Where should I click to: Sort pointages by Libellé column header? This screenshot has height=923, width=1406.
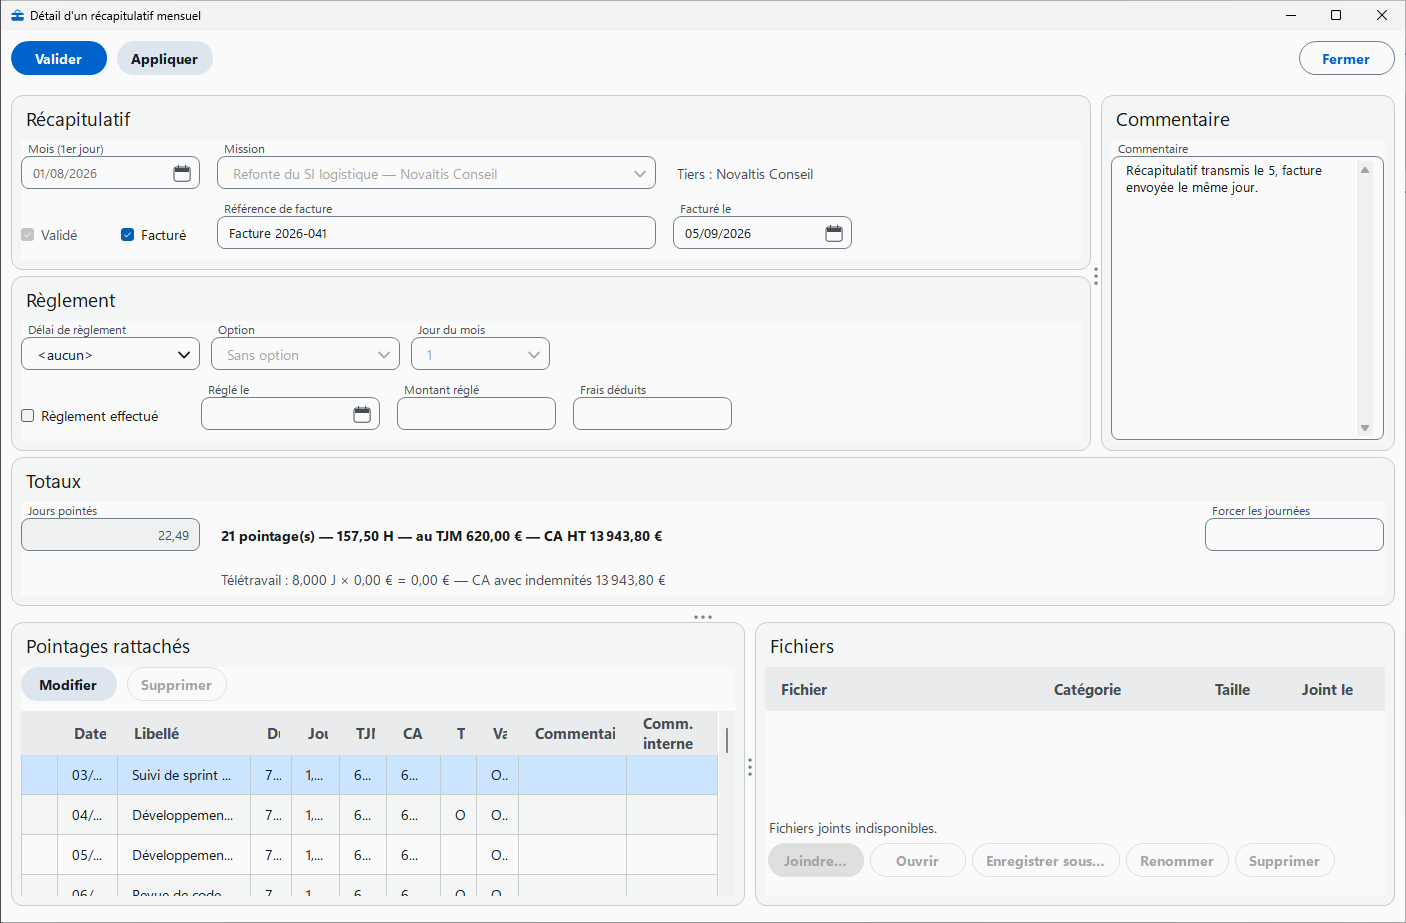click(x=157, y=733)
